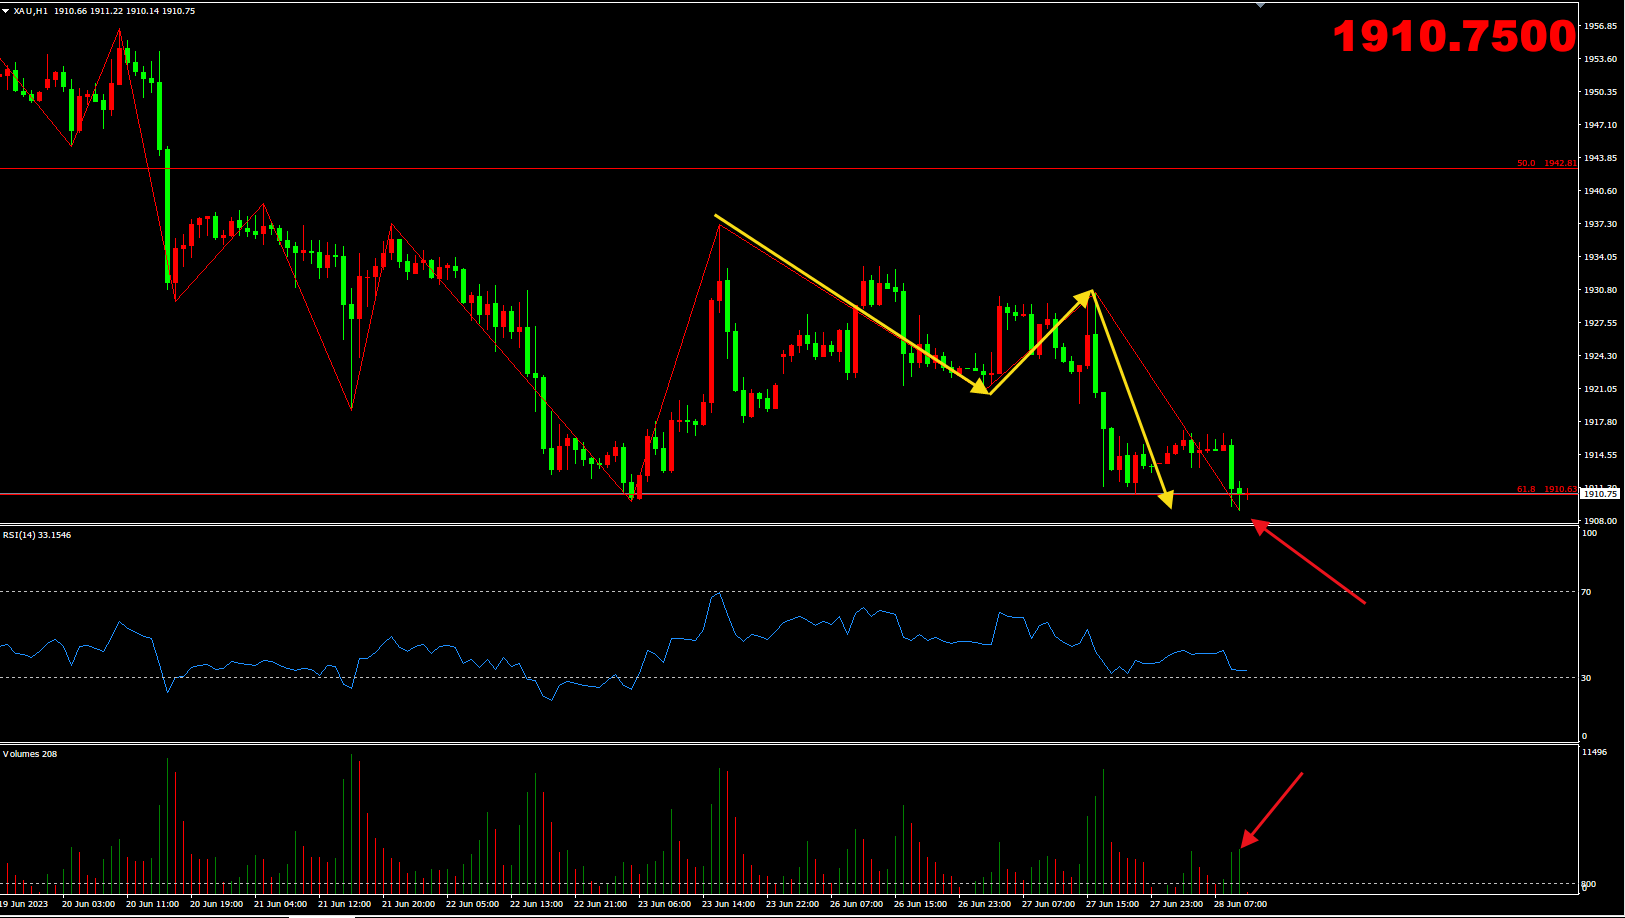This screenshot has width=1625, height=918.
Task: Select the 61.8 Fibonacci level label 1910.63
Action: pos(1546,489)
